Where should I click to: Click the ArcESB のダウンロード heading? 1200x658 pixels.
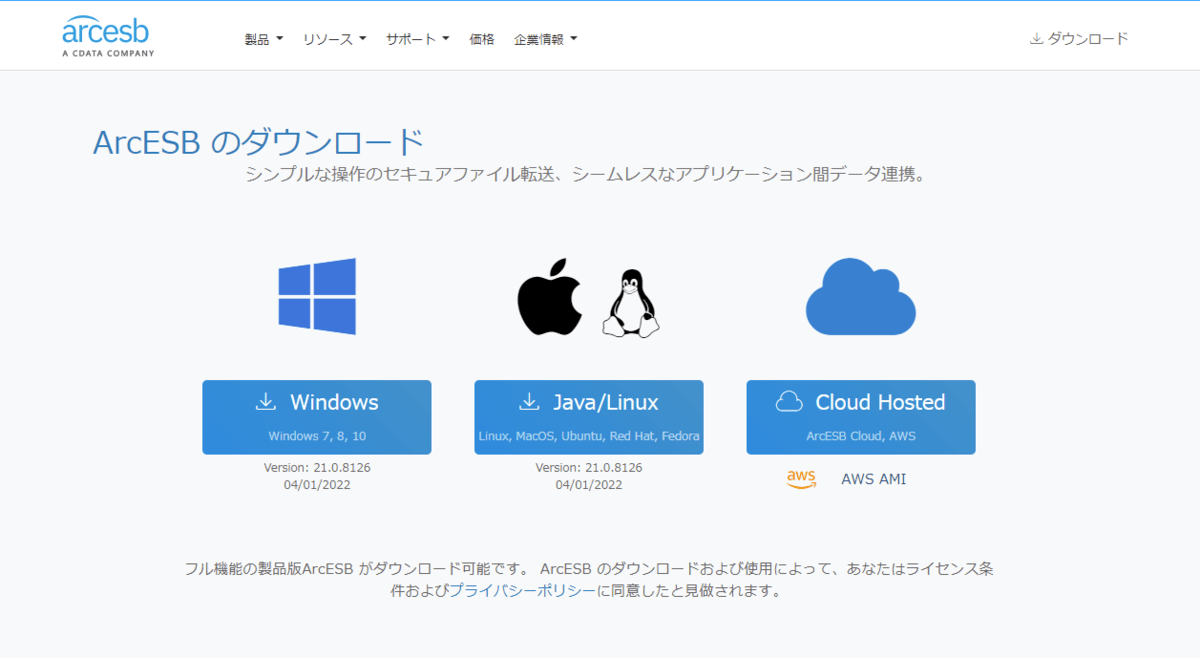[258, 142]
